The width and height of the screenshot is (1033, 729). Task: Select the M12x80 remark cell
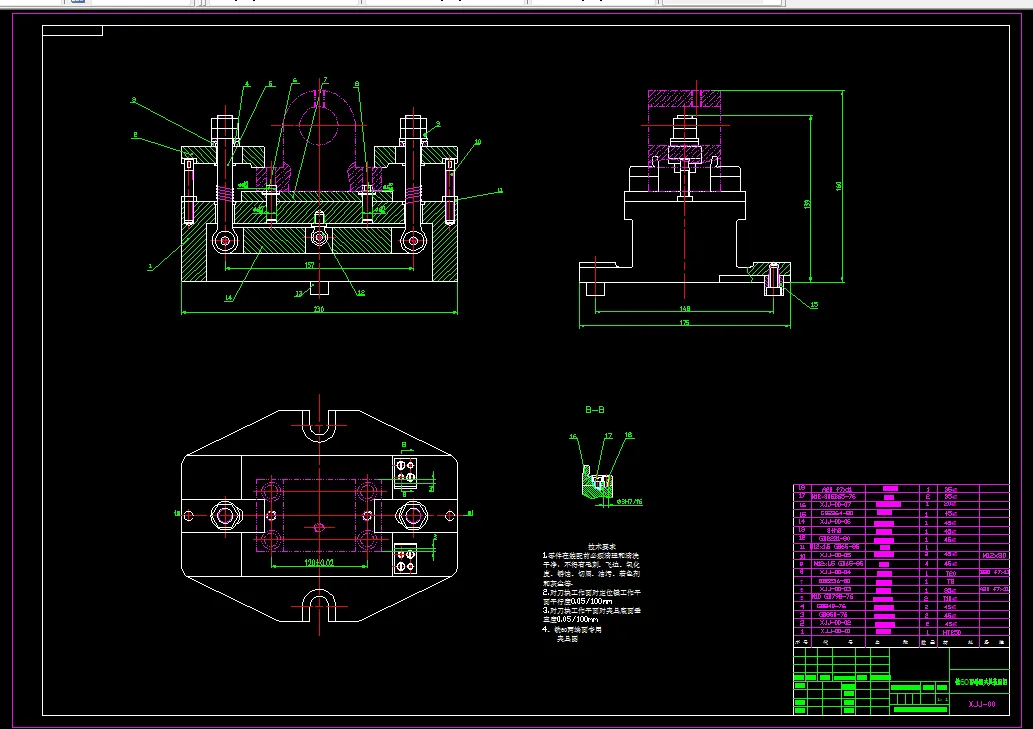pos(994,556)
